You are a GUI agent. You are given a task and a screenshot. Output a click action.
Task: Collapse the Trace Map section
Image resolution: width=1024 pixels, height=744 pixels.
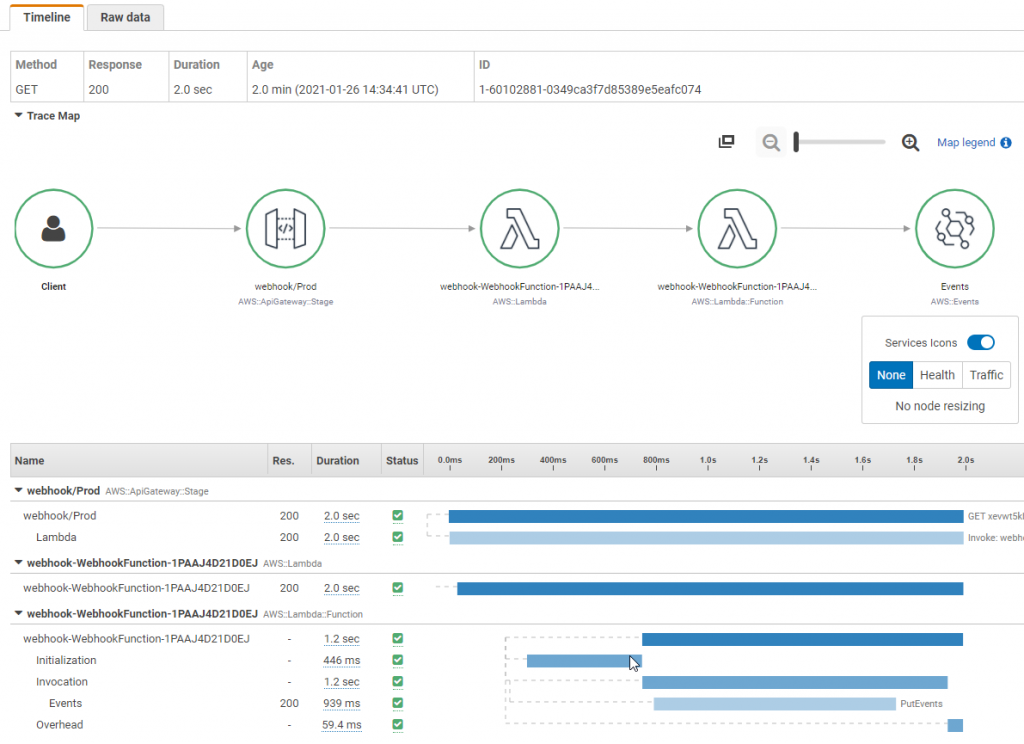point(16,115)
